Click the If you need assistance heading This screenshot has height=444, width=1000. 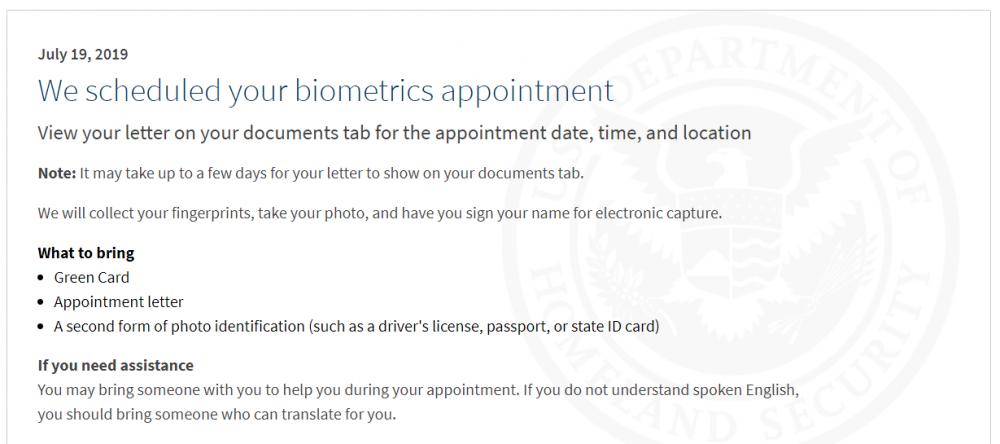pos(115,366)
